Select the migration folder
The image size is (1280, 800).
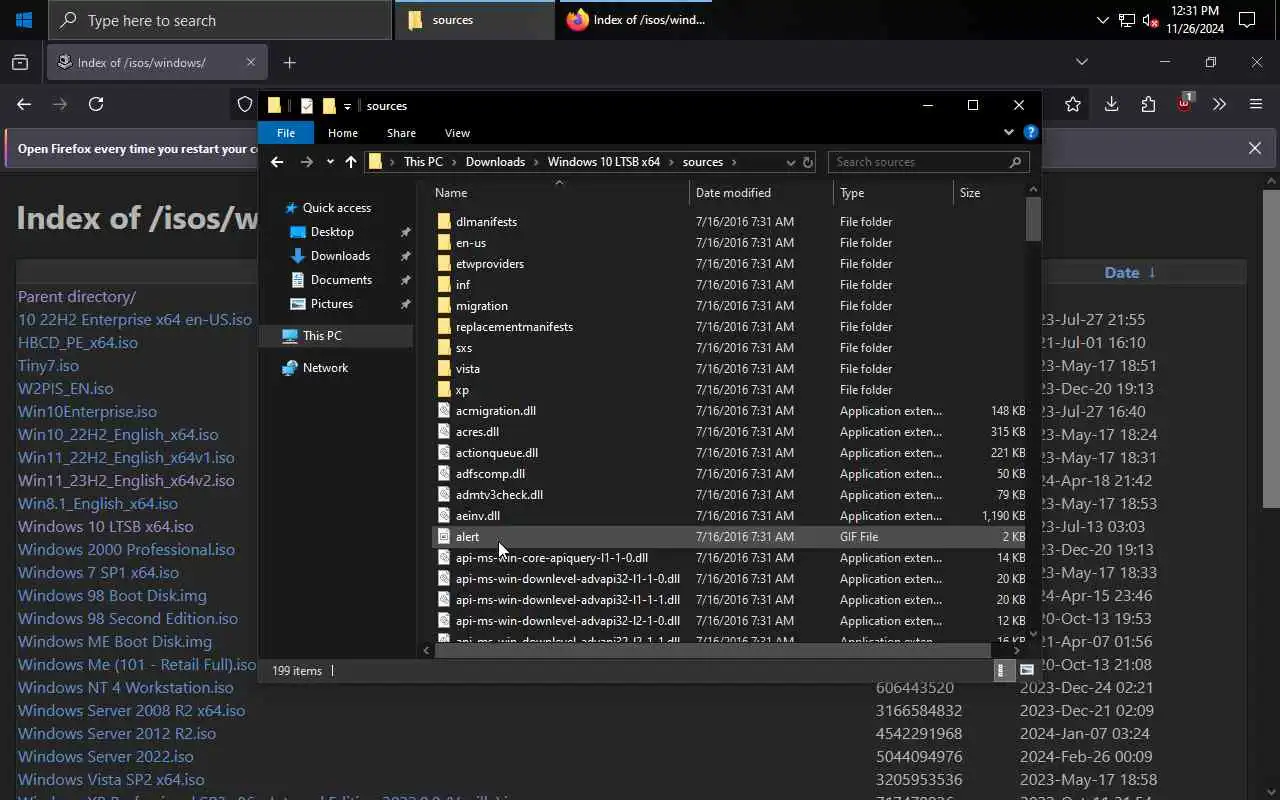(x=481, y=306)
